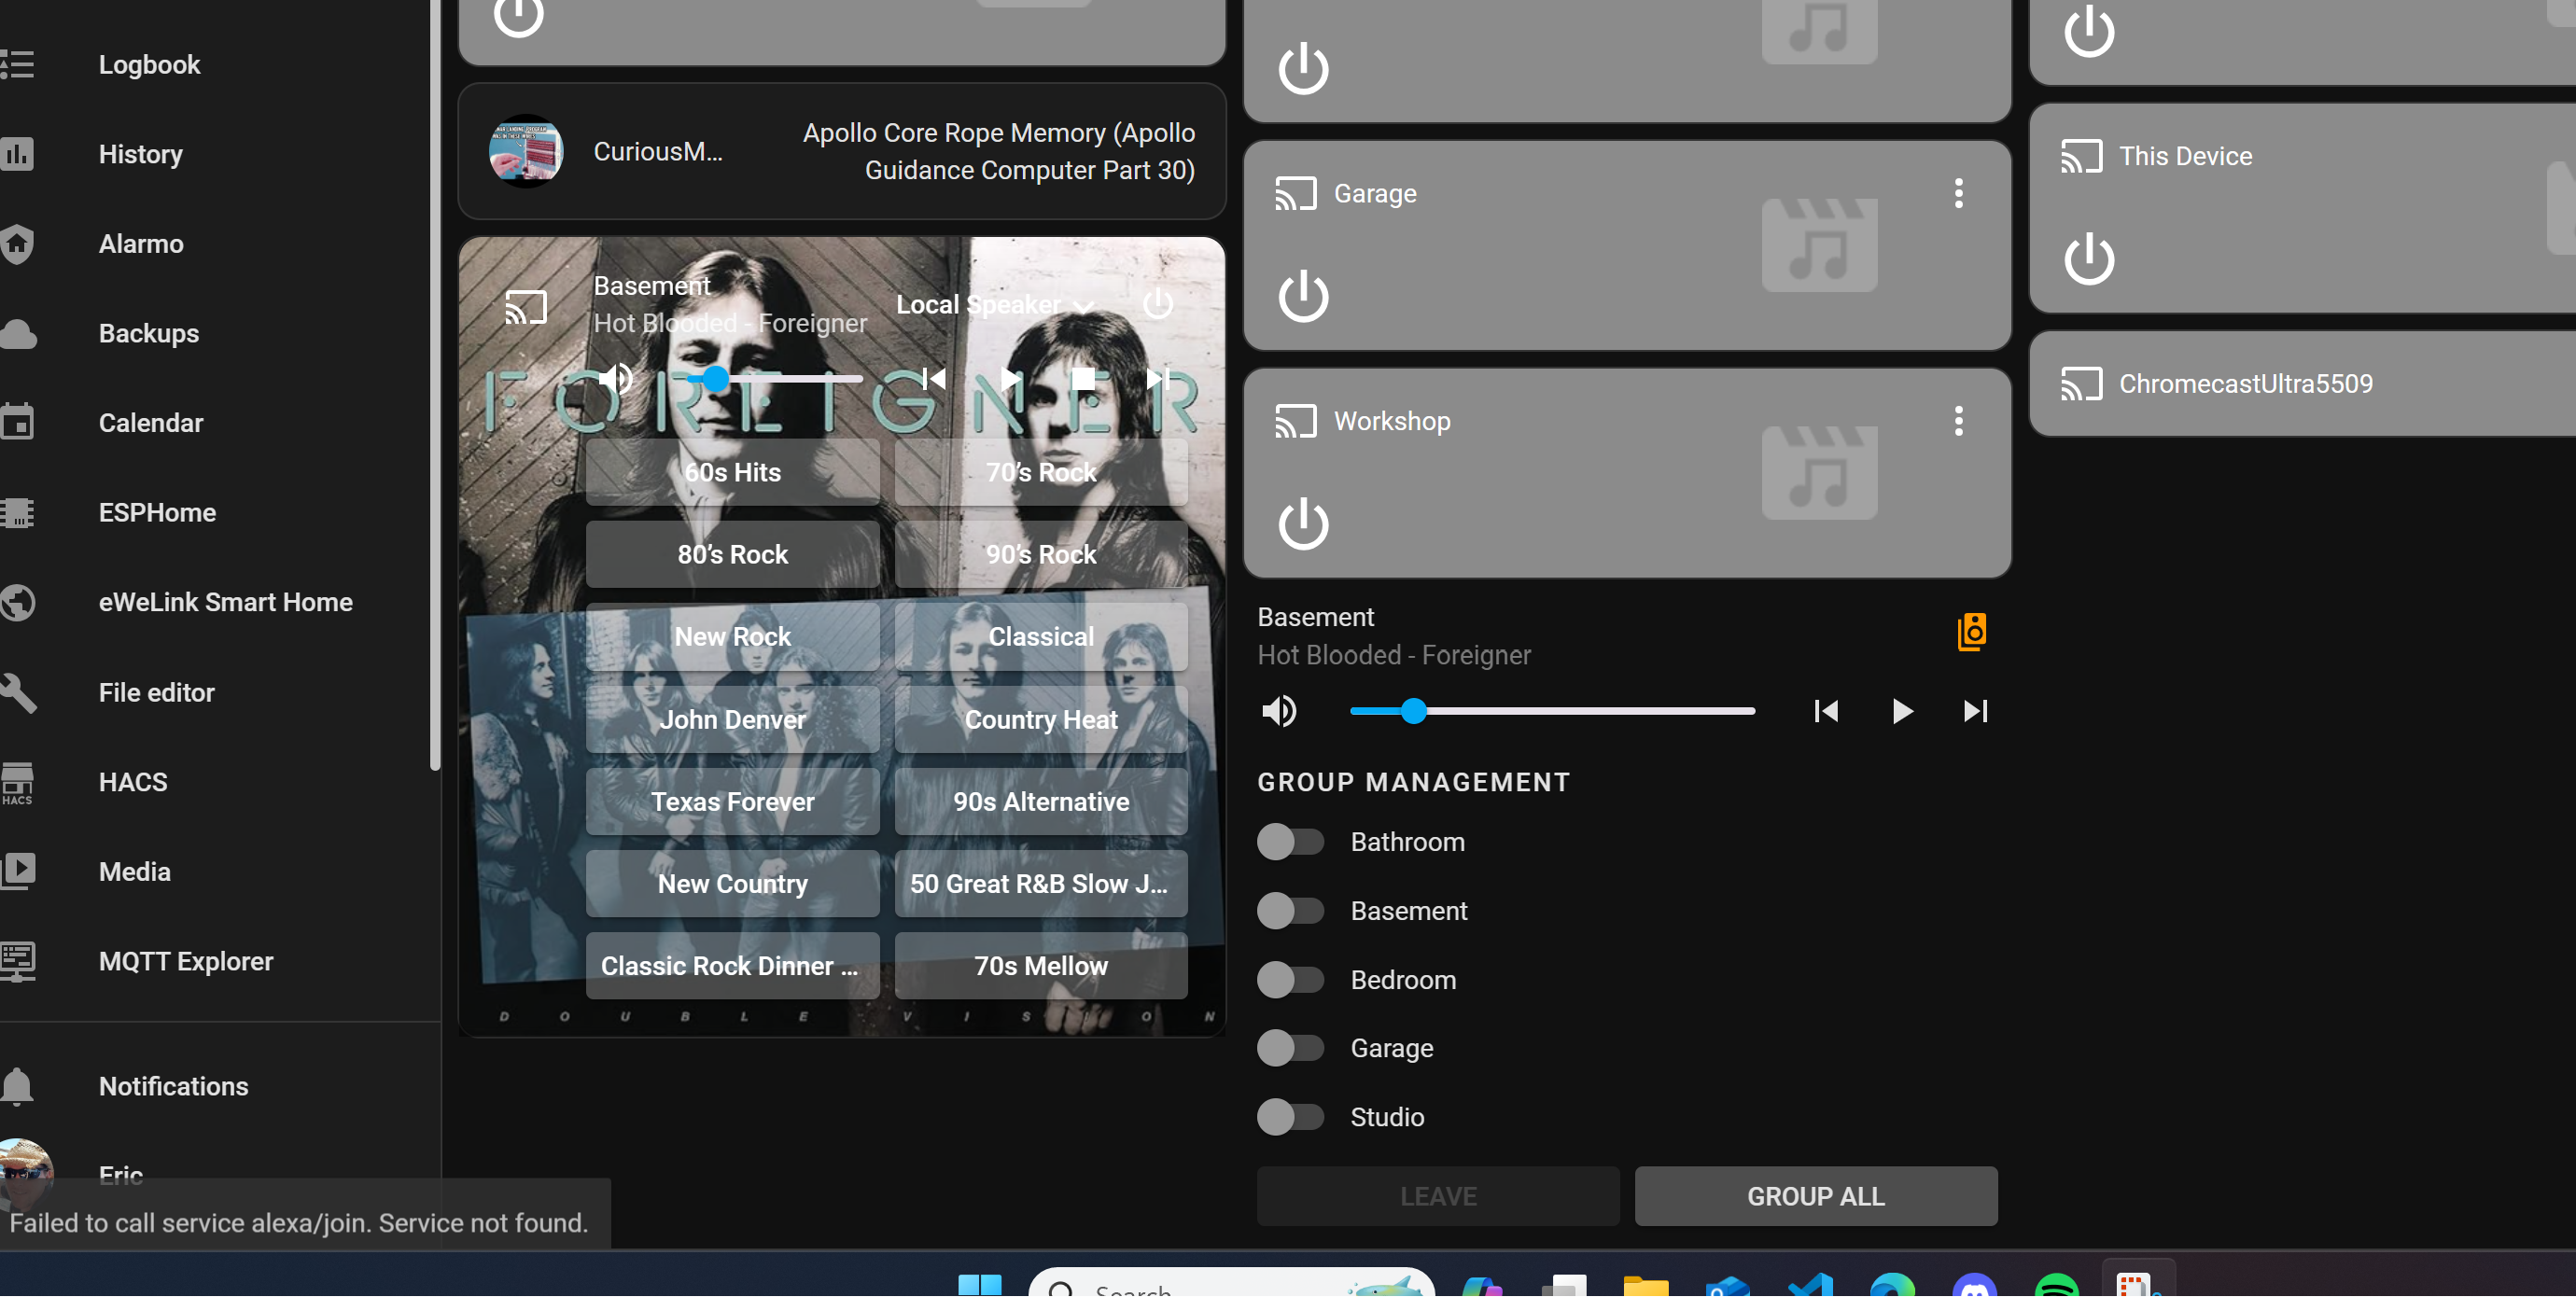The height and width of the screenshot is (1297, 2576).
Task: Click the Notifications bell icon
Action: pyautogui.click(x=16, y=1086)
